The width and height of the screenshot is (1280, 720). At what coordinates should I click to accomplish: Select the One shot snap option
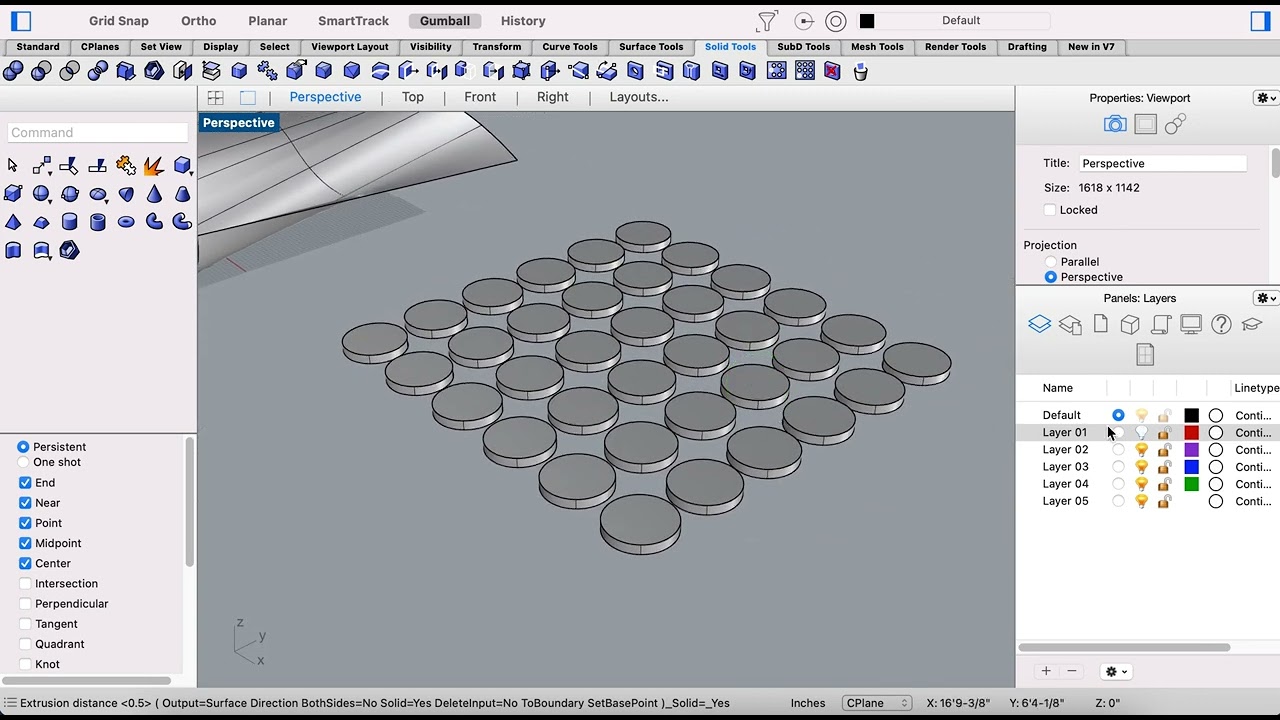tap(23, 462)
